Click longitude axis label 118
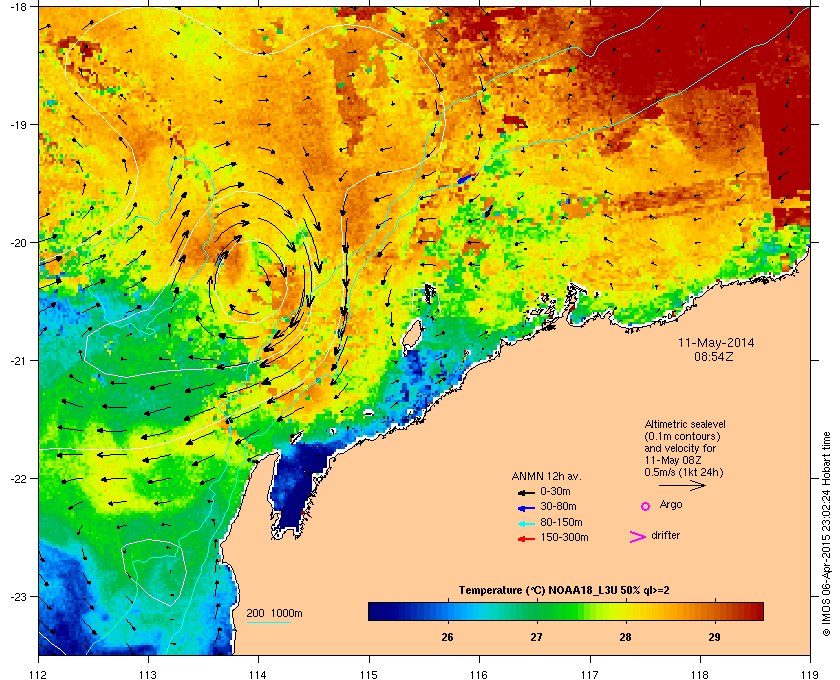Image resolution: width=840 pixels, height=680 pixels. click(x=700, y=675)
